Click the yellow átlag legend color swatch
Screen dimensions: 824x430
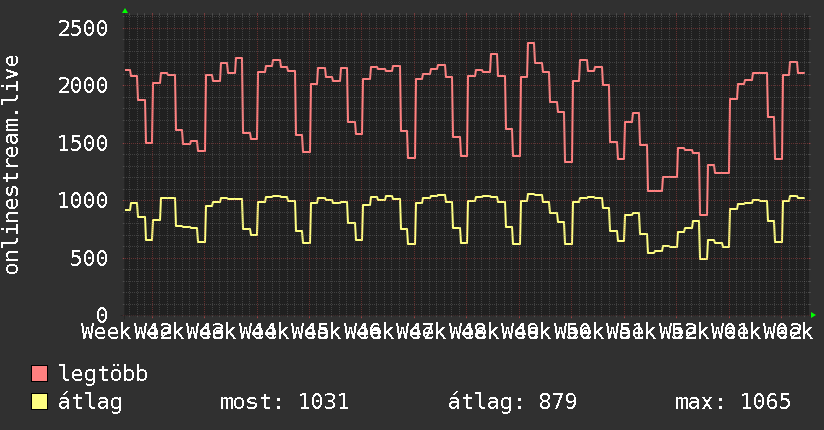pyautogui.click(x=40, y=402)
